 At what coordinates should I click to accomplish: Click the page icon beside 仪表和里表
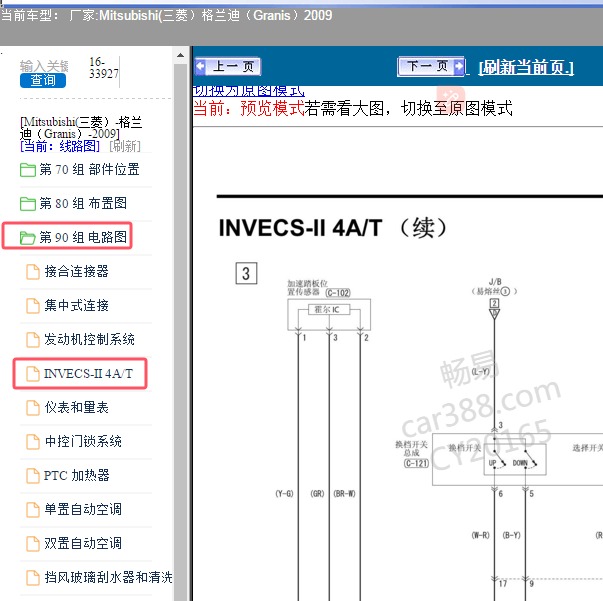tap(33, 408)
